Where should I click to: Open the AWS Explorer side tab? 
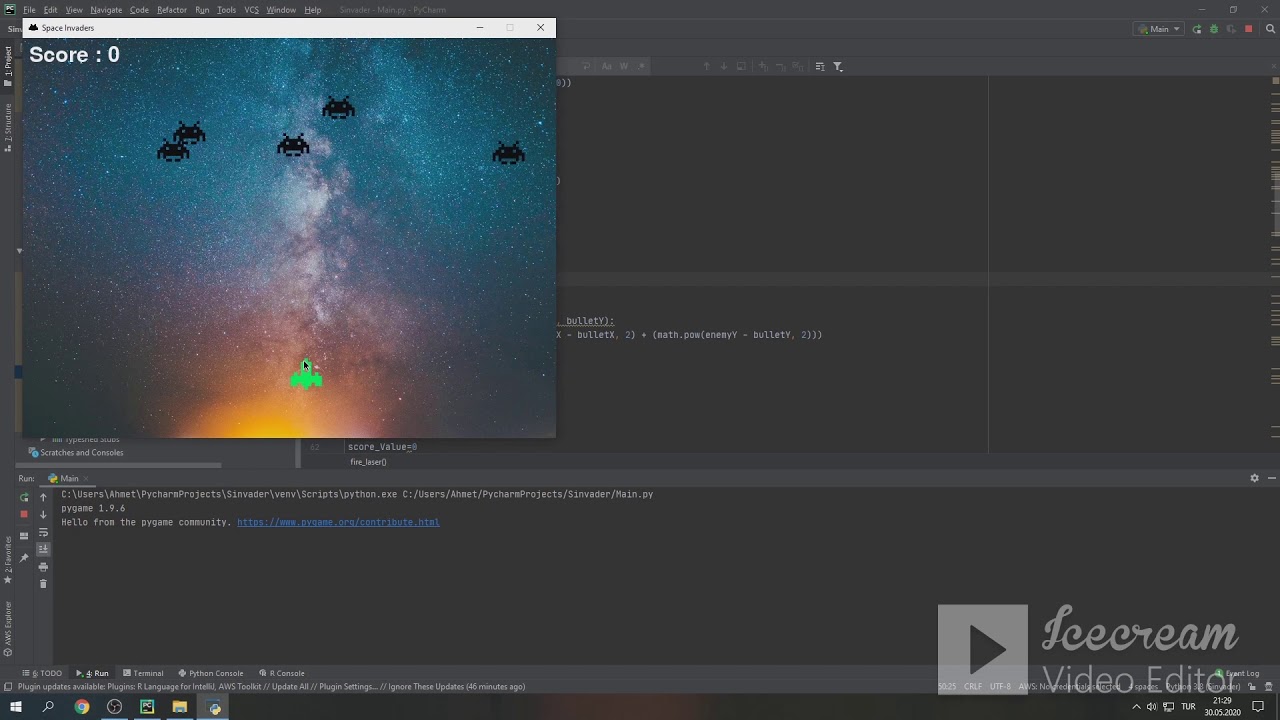tap(8, 628)
